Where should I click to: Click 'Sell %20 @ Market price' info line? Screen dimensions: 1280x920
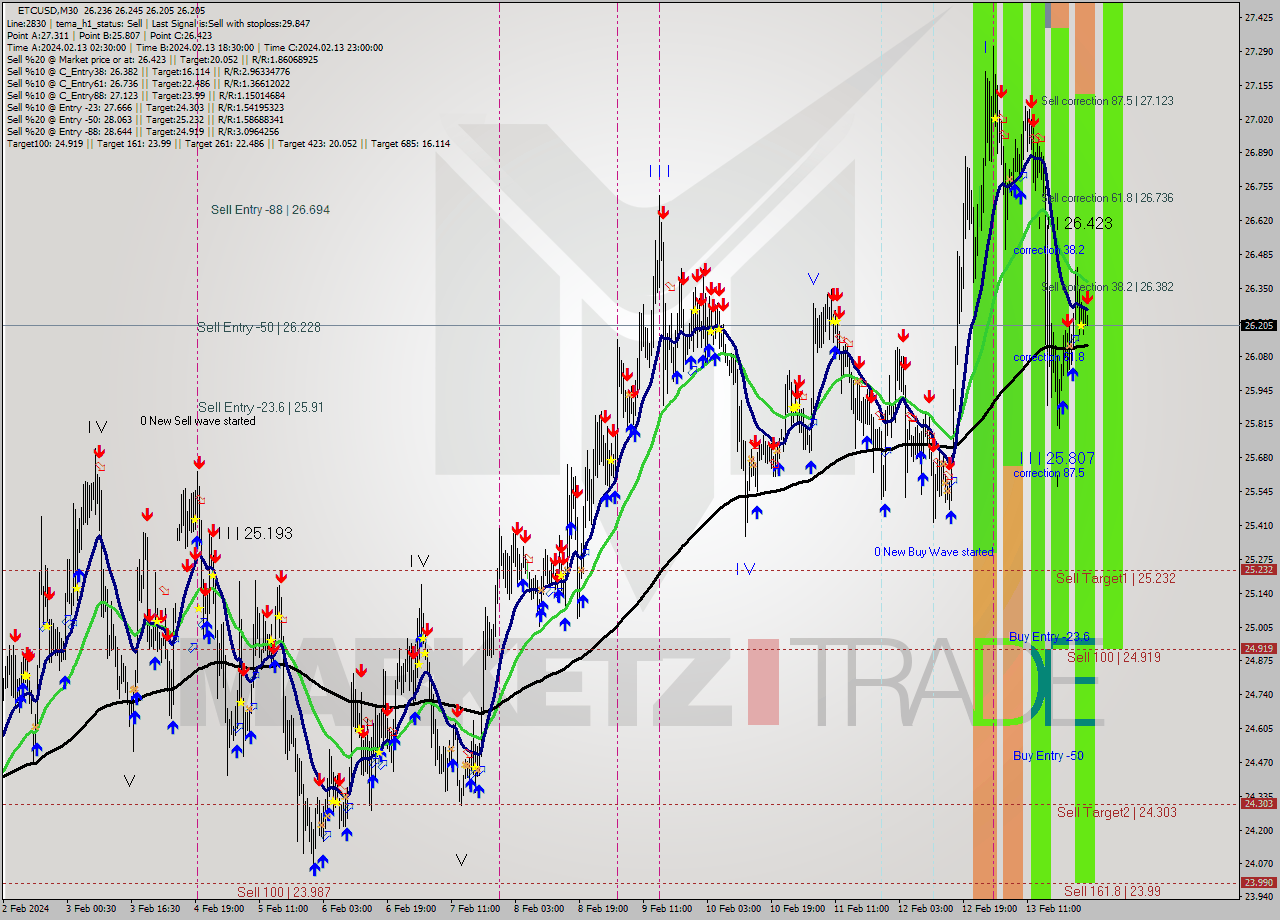(162, 59)
